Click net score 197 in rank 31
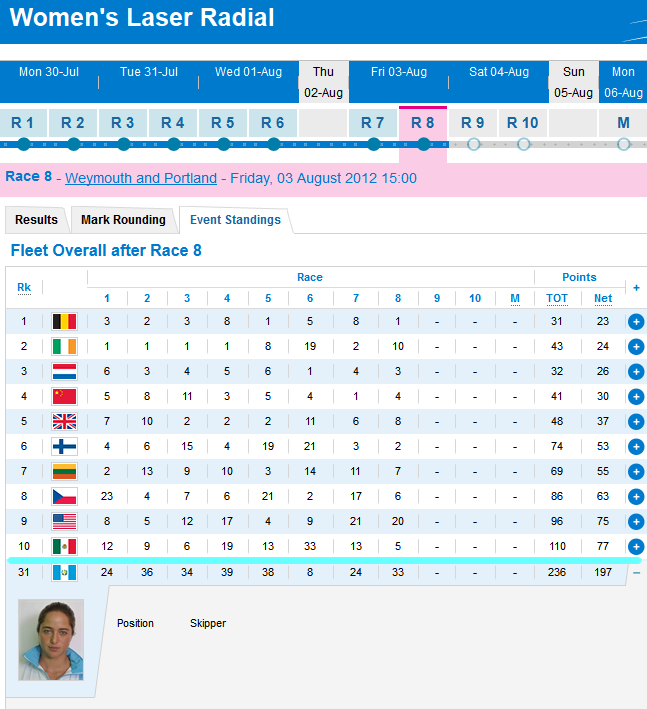647x709 pixels. (x=603, y=572)
